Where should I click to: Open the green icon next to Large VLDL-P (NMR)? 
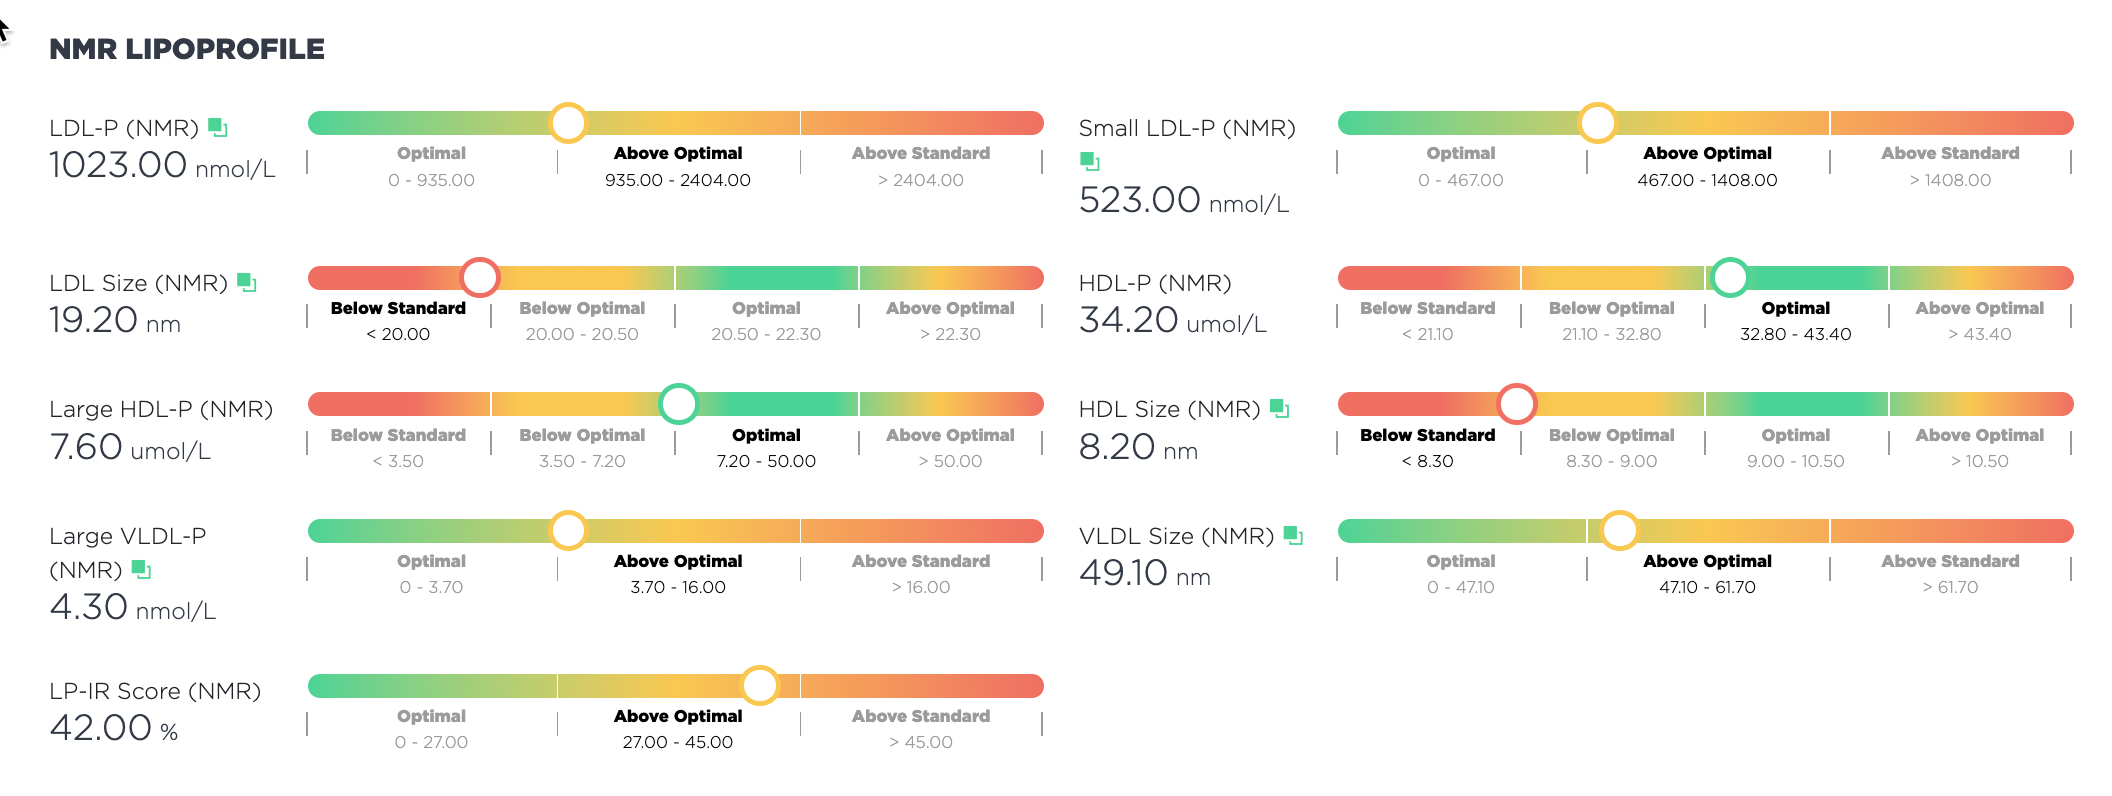tap(141, 569)
